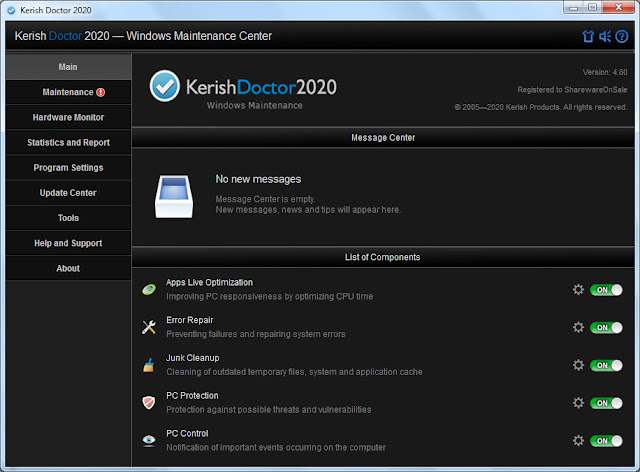Screen dimensions: 640x472
Task: Click the title bar Kerish Doctor app icon
Action: [x=11, y=10]
